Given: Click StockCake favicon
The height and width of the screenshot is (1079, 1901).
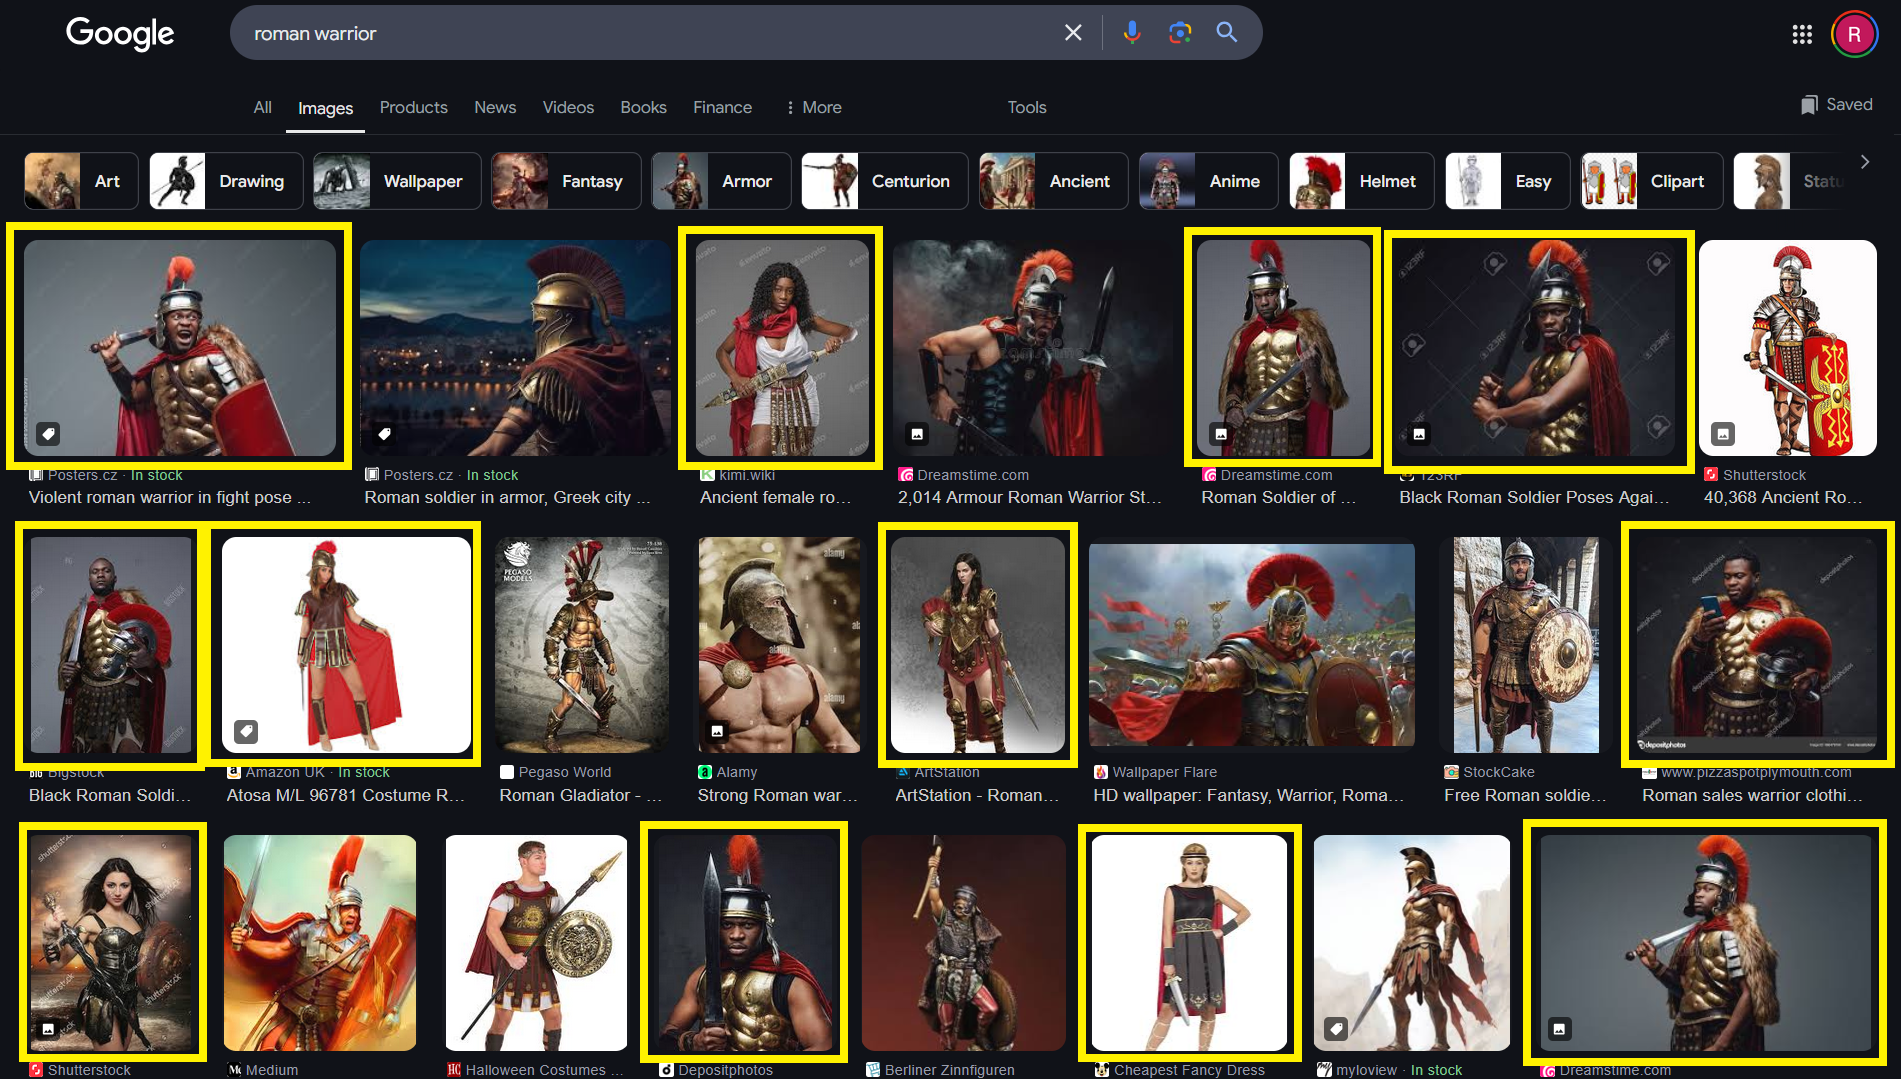Looking at the screenshot, I should click(x=1451, y=772).
